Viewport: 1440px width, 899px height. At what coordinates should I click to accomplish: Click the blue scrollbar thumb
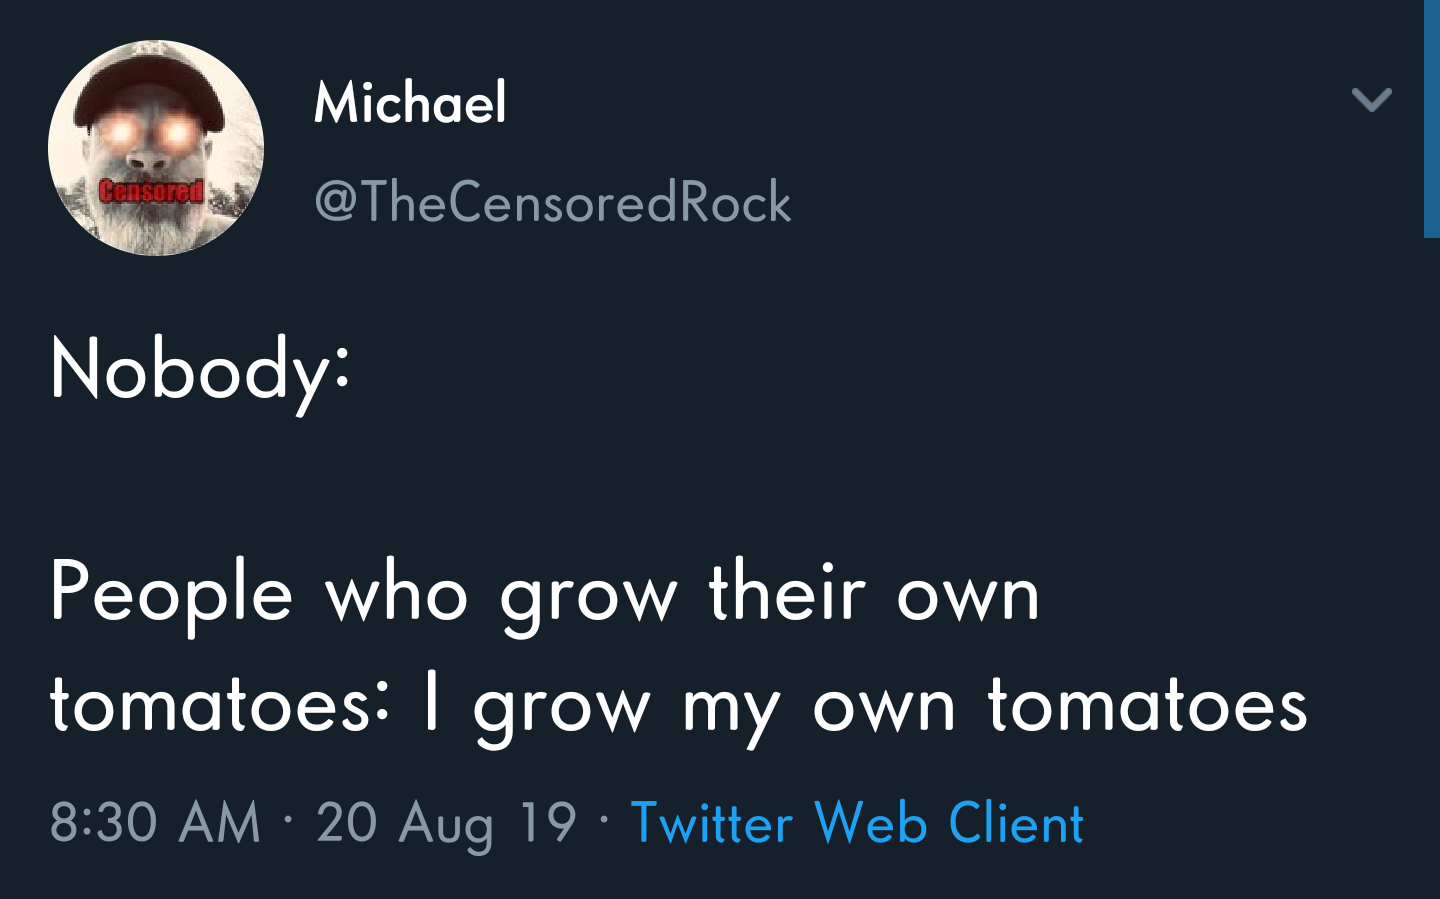(x=1431, y=118)
